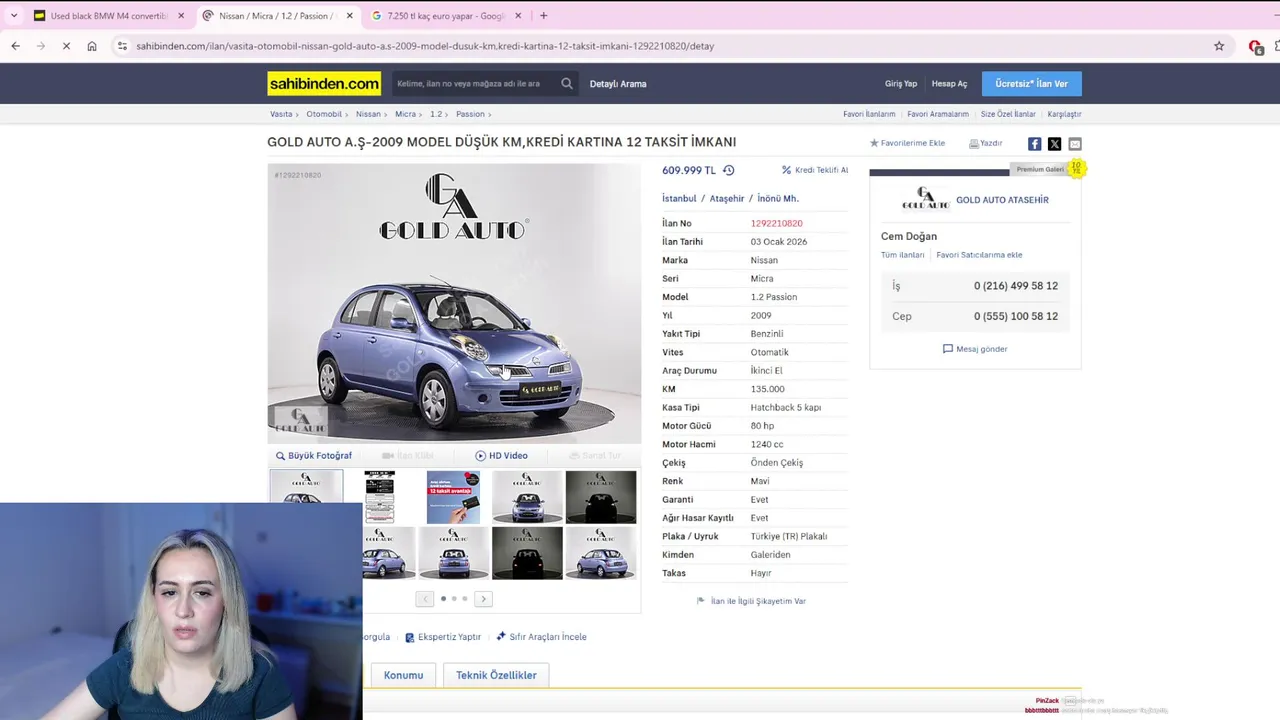Open Favori Aramalarım link
This screenshot has width=1280, height=720.
938,114
